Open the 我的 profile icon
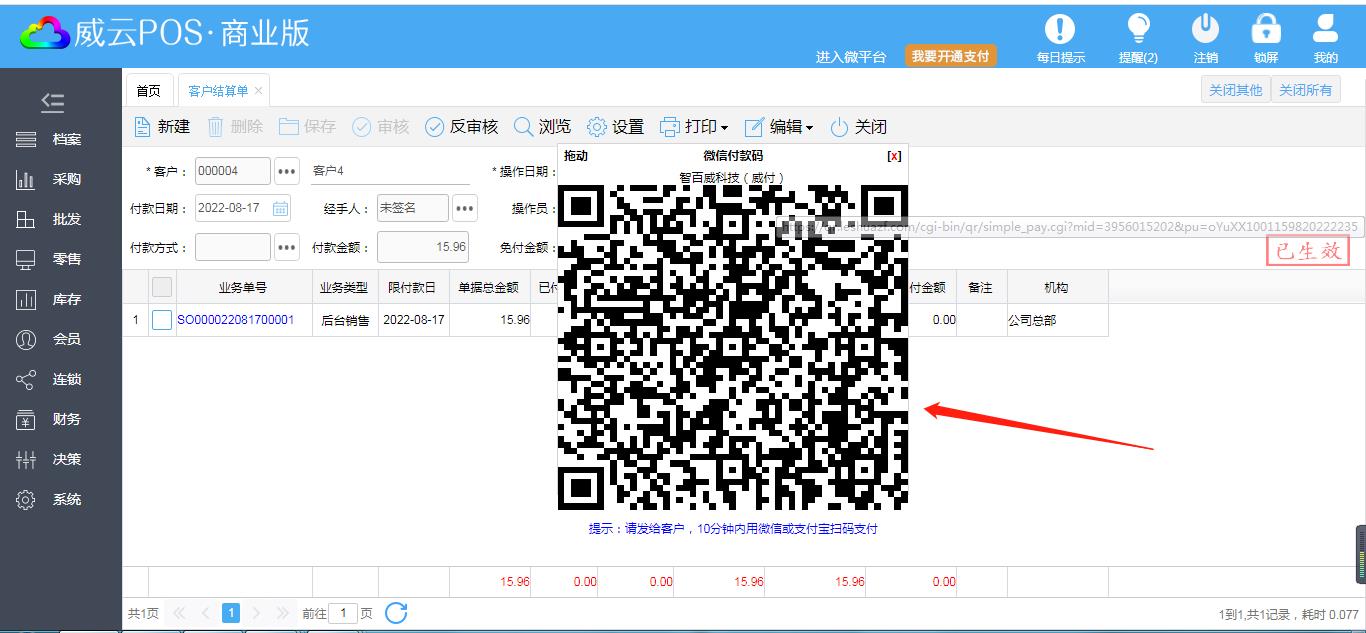The height and width of the screenshot is (633, 1366). tap(1325, 30)
